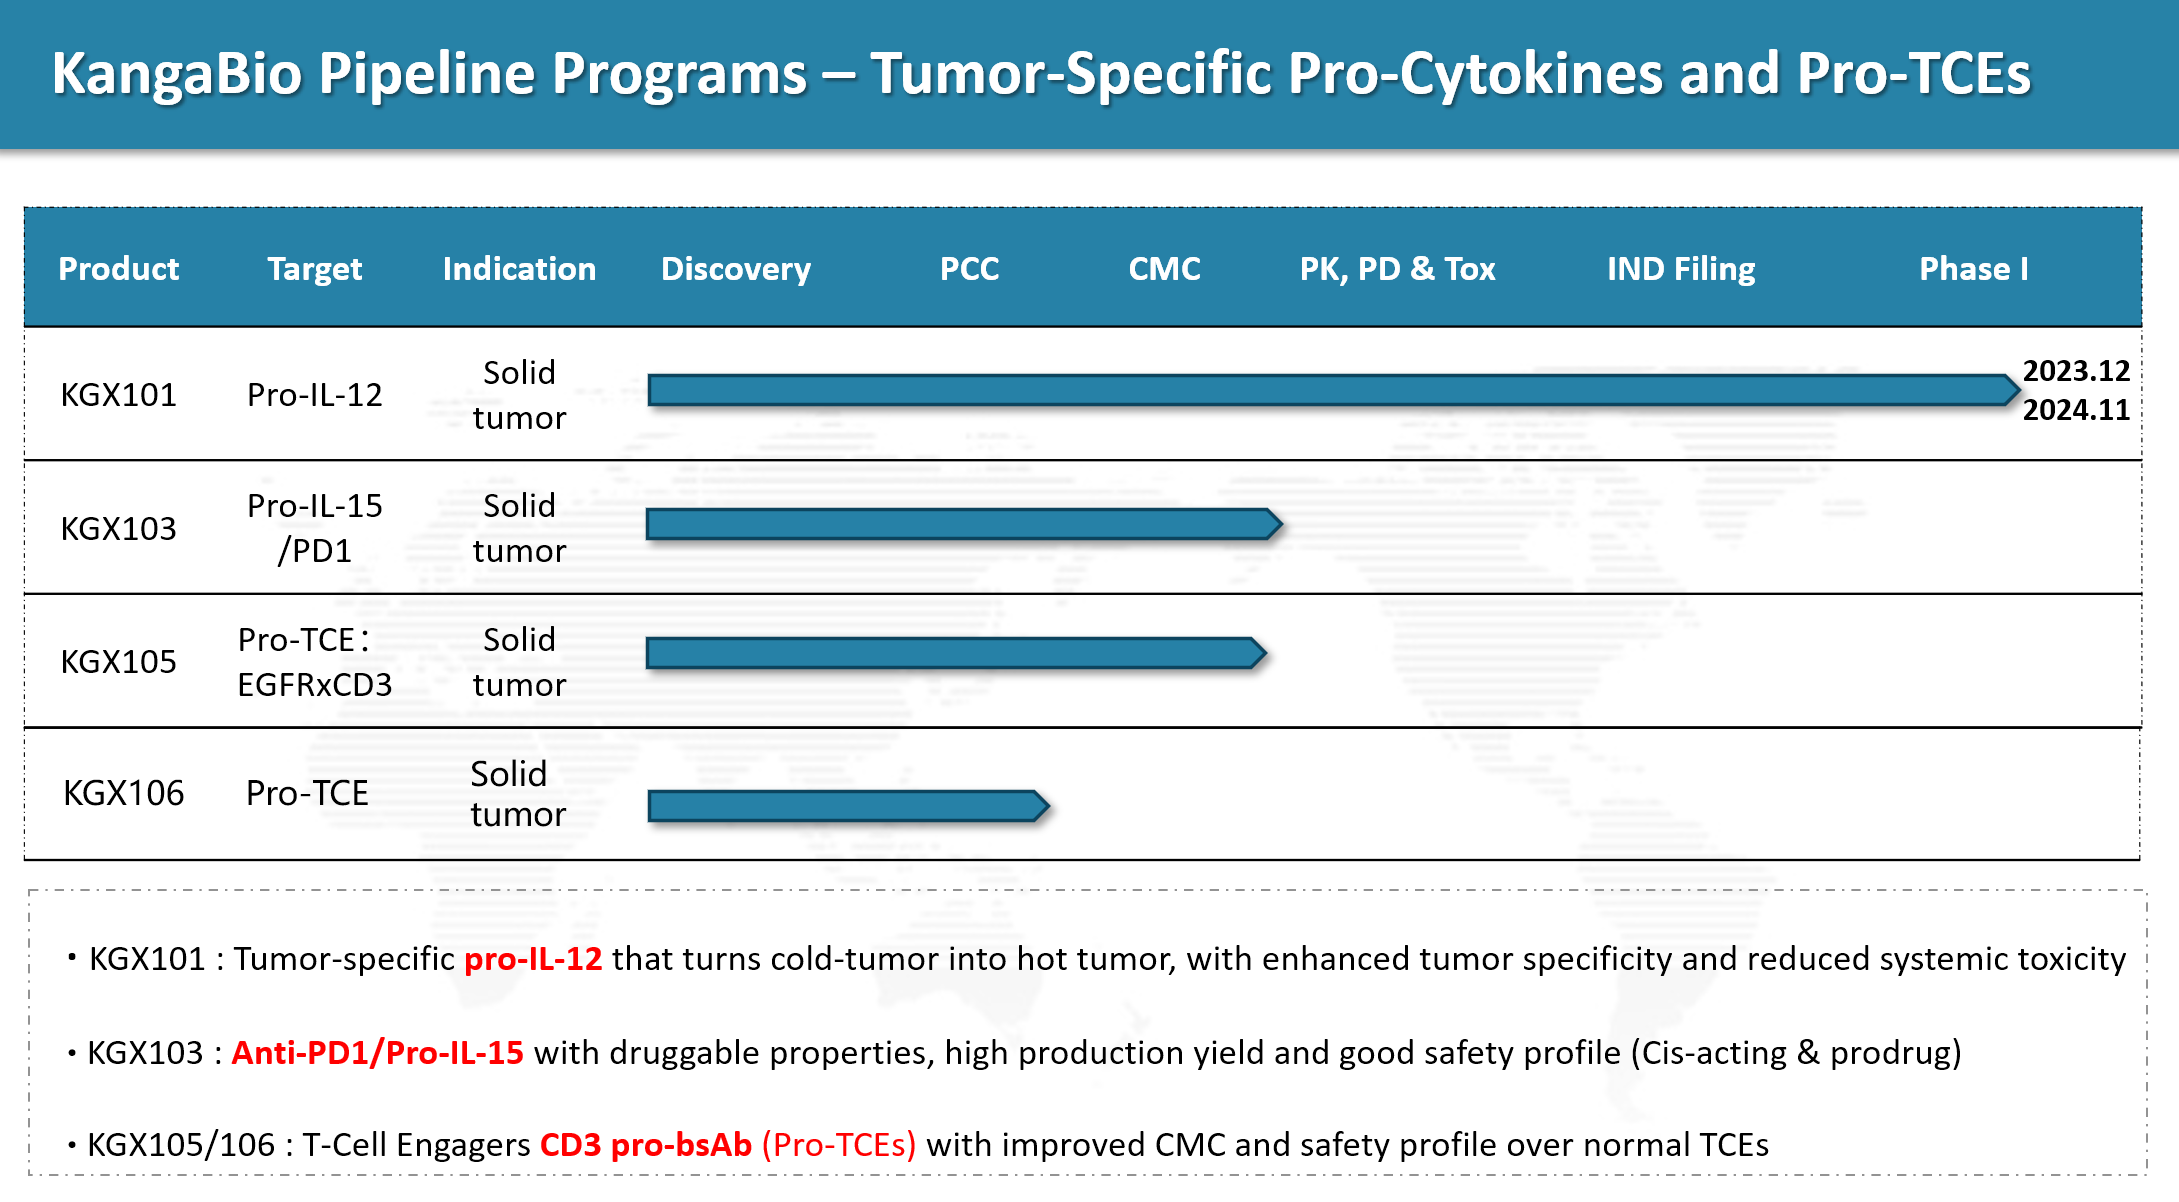Select the Phase I stage header
The width and height of the screenshot is (2179, 1202).
click(1973, 269)
